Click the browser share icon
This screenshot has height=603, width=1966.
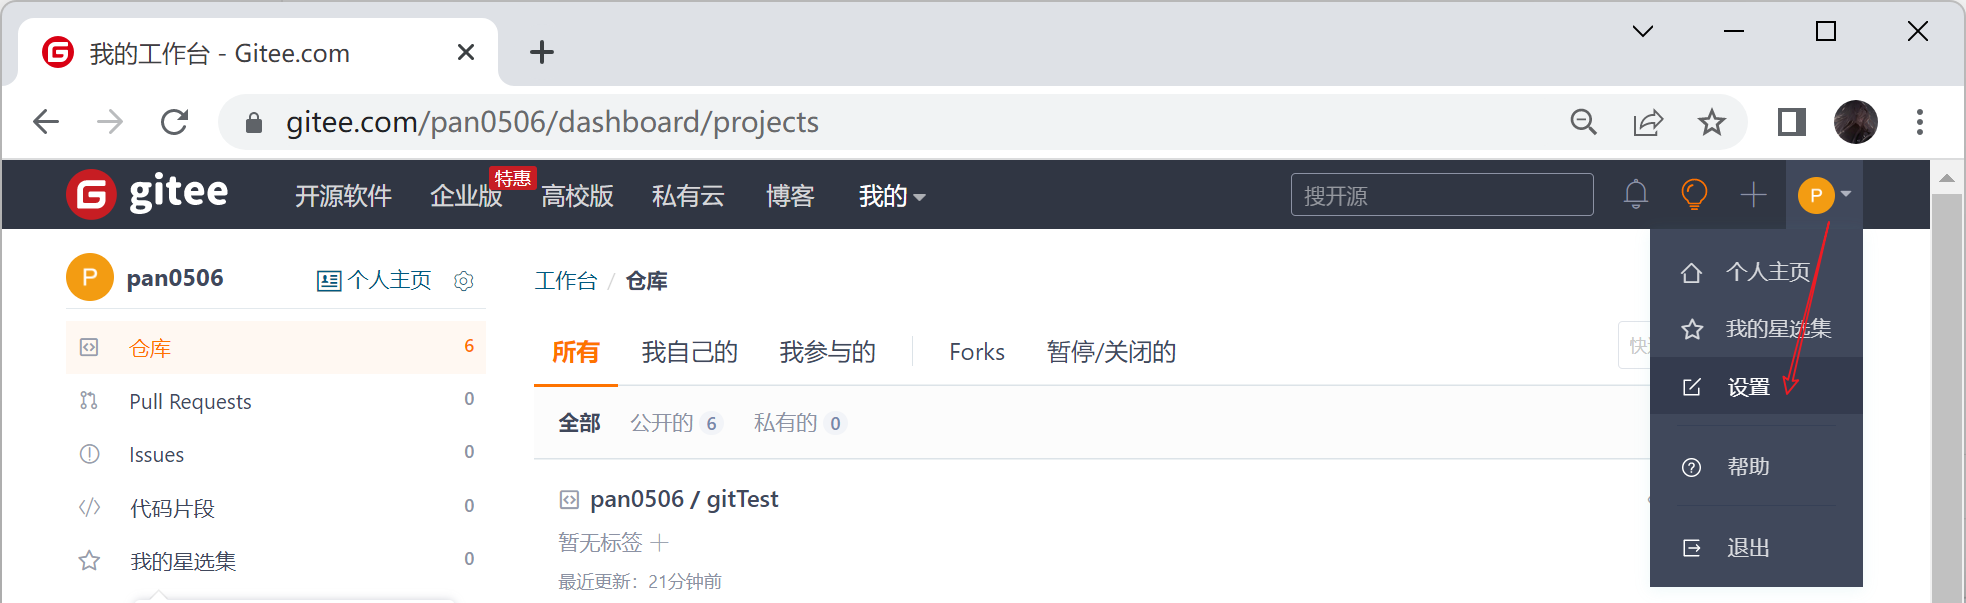(x=1648, y=122)
